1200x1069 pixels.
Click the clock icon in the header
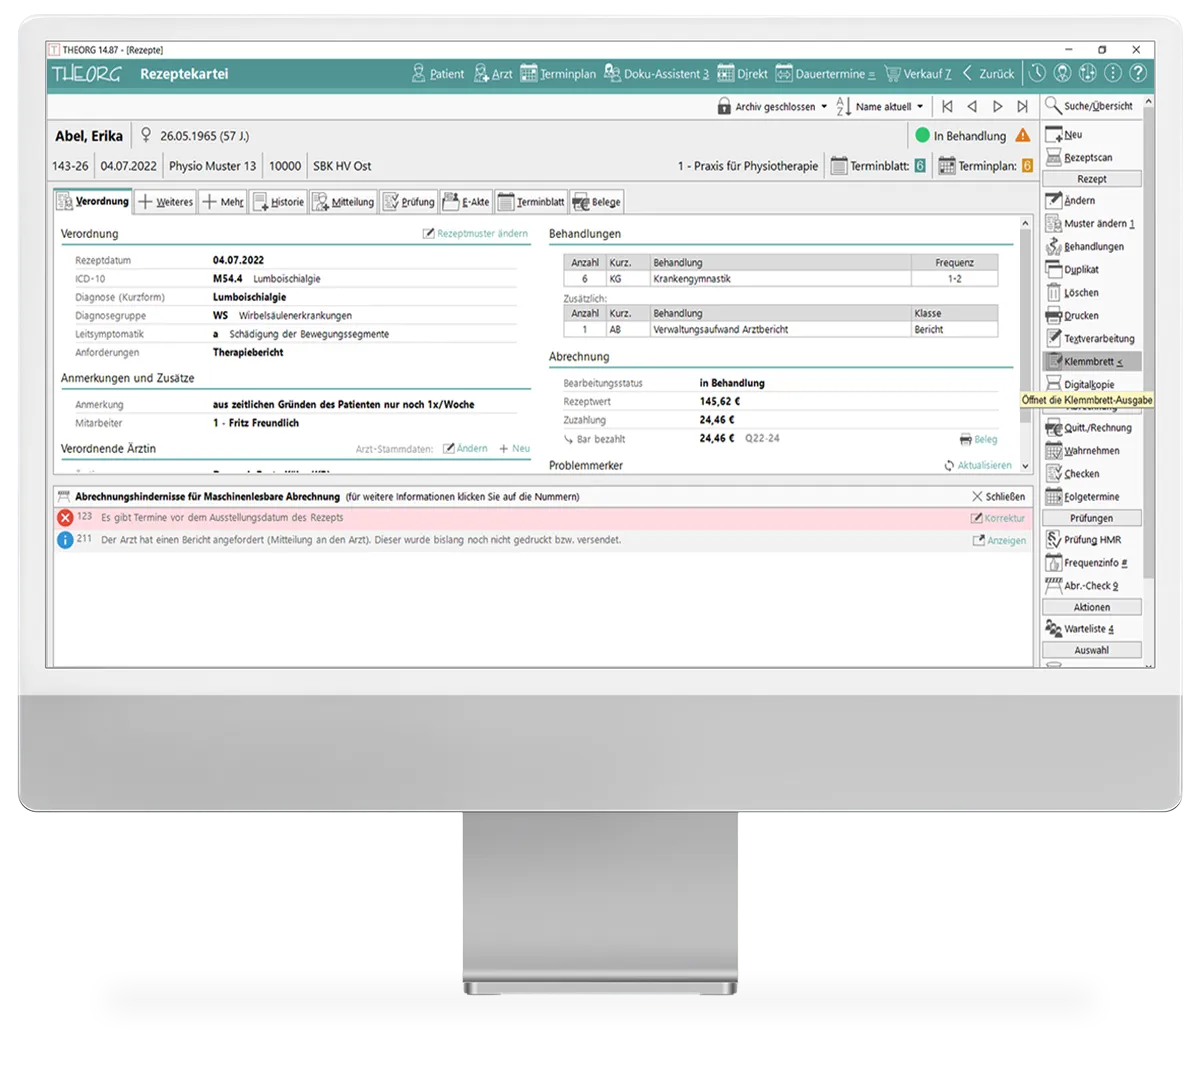point(1037,73)
